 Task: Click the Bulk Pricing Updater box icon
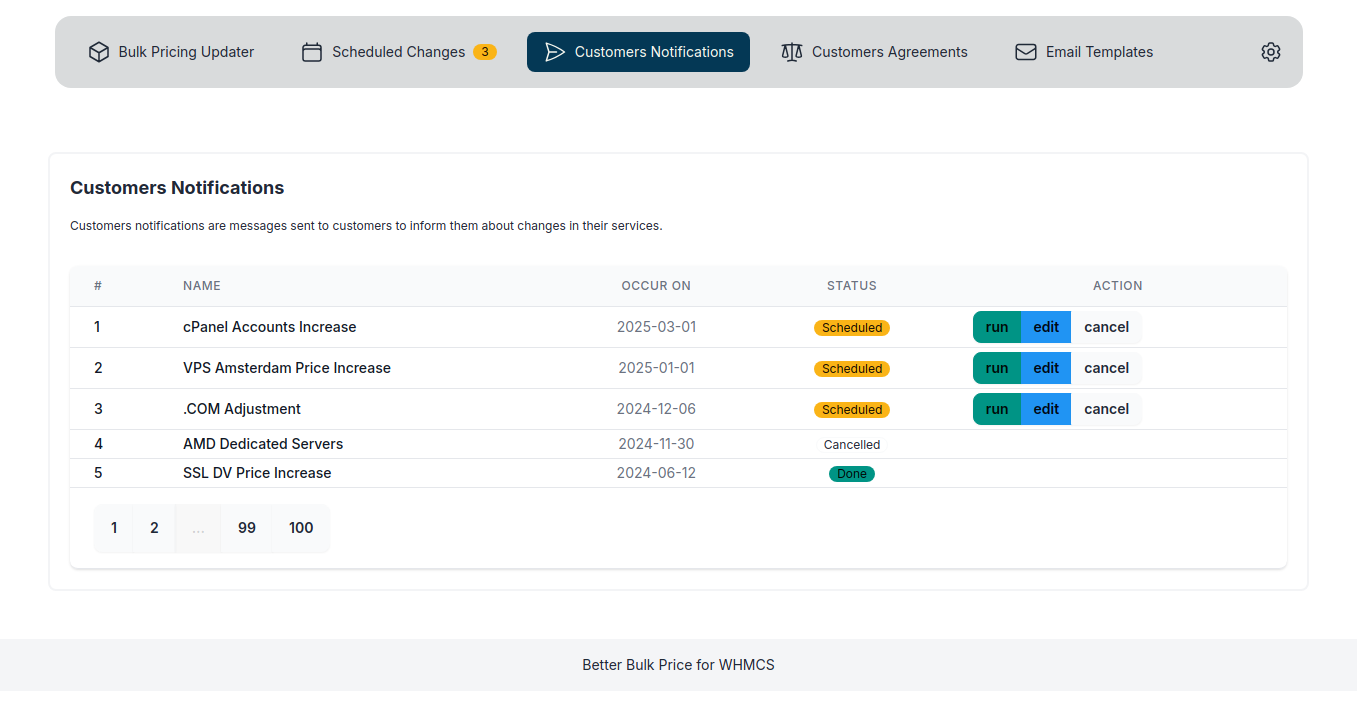(98, 51)
